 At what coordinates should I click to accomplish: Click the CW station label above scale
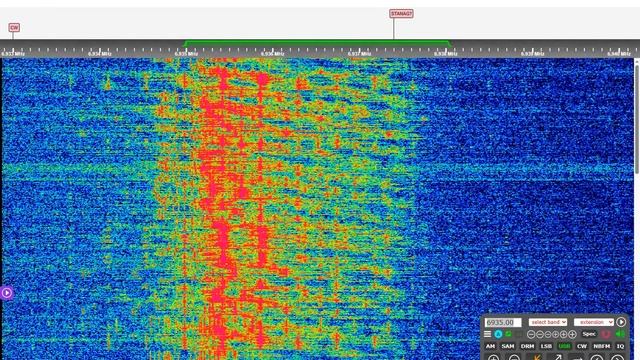pyautogui.click(x=14, y=27)
